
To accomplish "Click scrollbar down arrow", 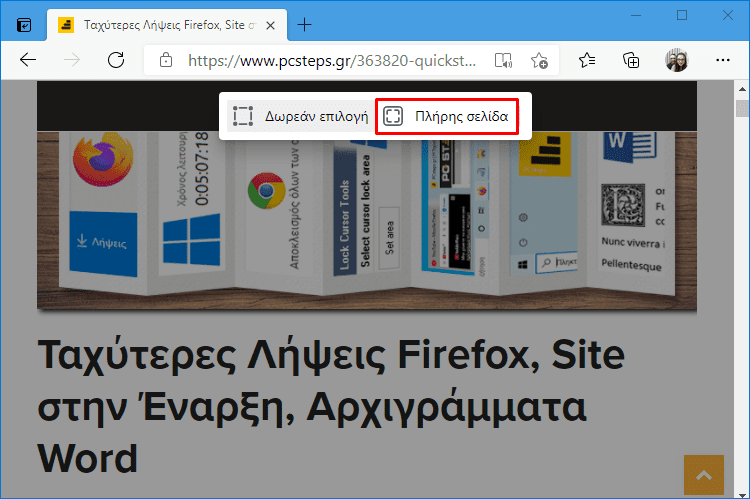I will (742, 495).
